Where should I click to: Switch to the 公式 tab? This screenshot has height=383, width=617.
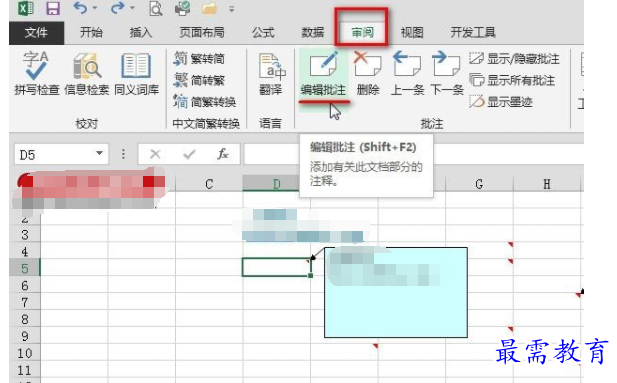point(263,33)
